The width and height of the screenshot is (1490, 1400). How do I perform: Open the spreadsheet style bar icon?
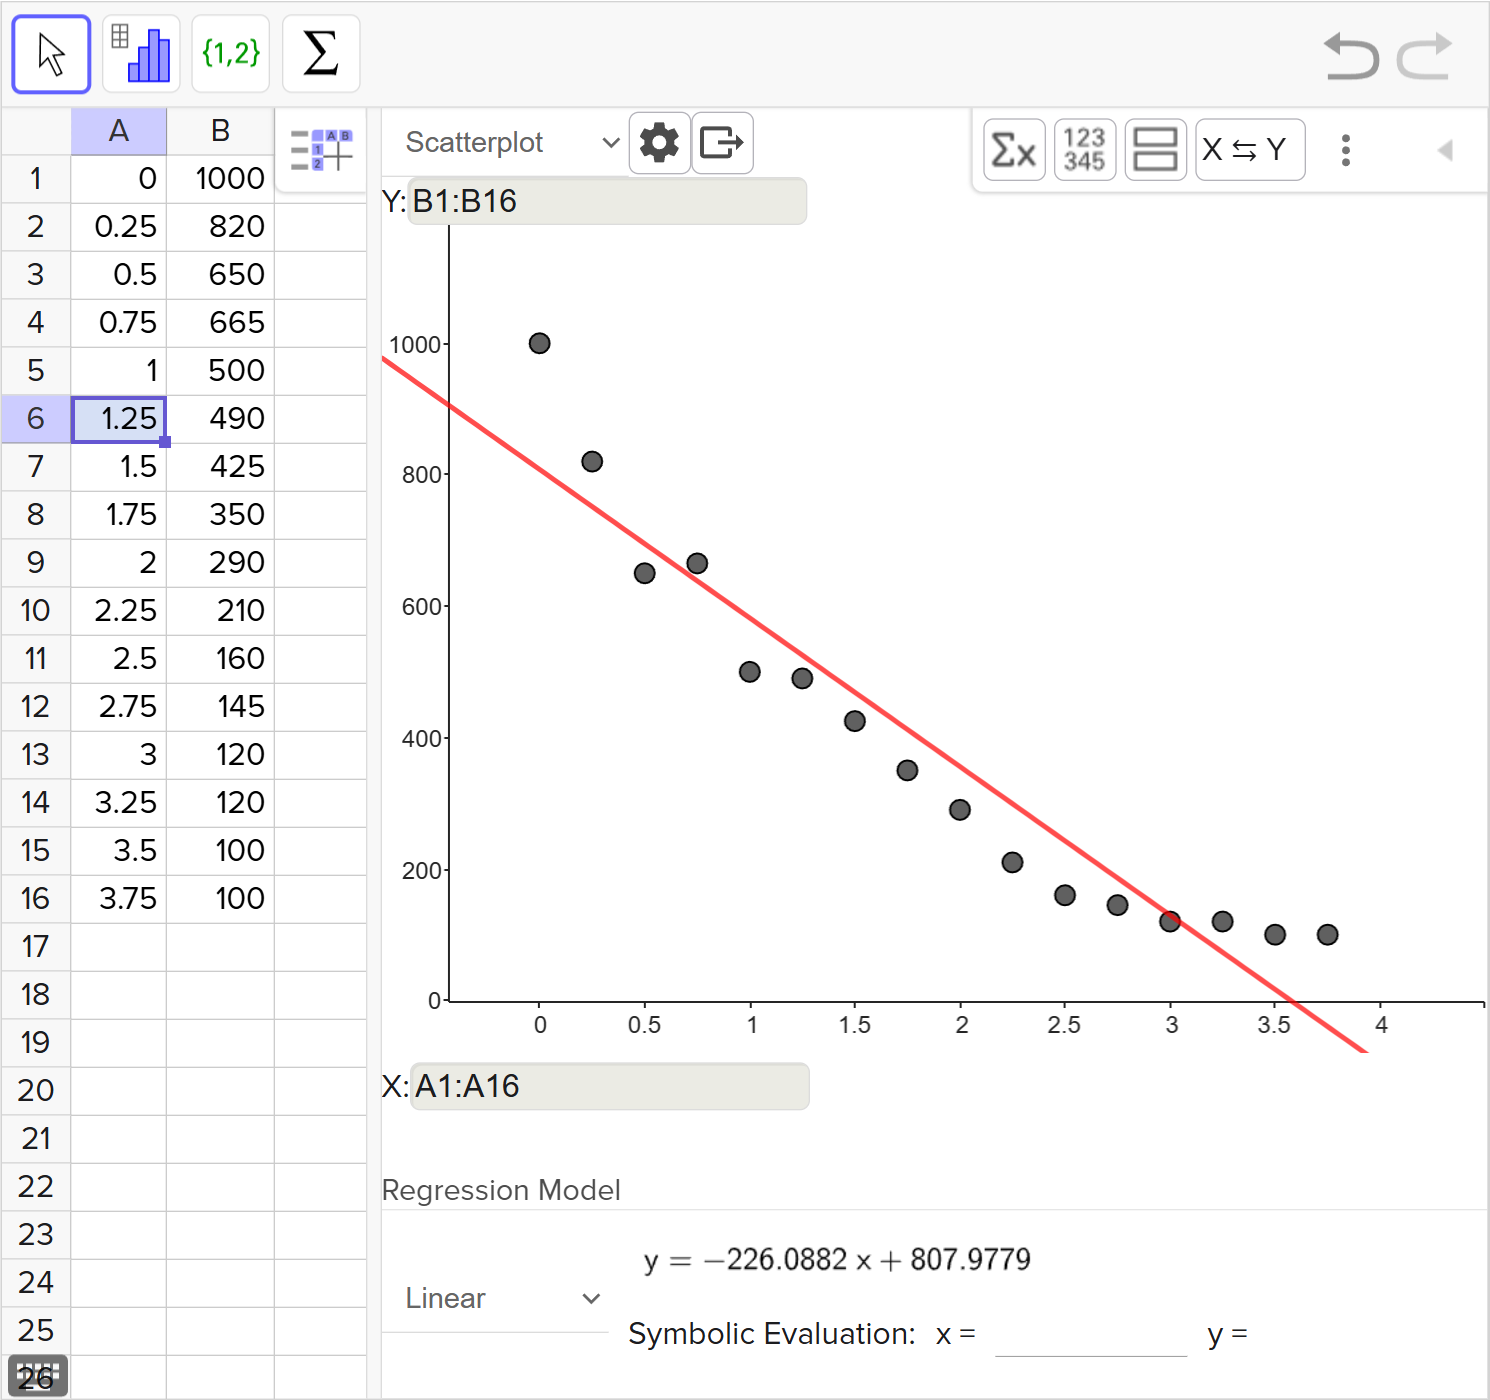[x=321, y=150]
